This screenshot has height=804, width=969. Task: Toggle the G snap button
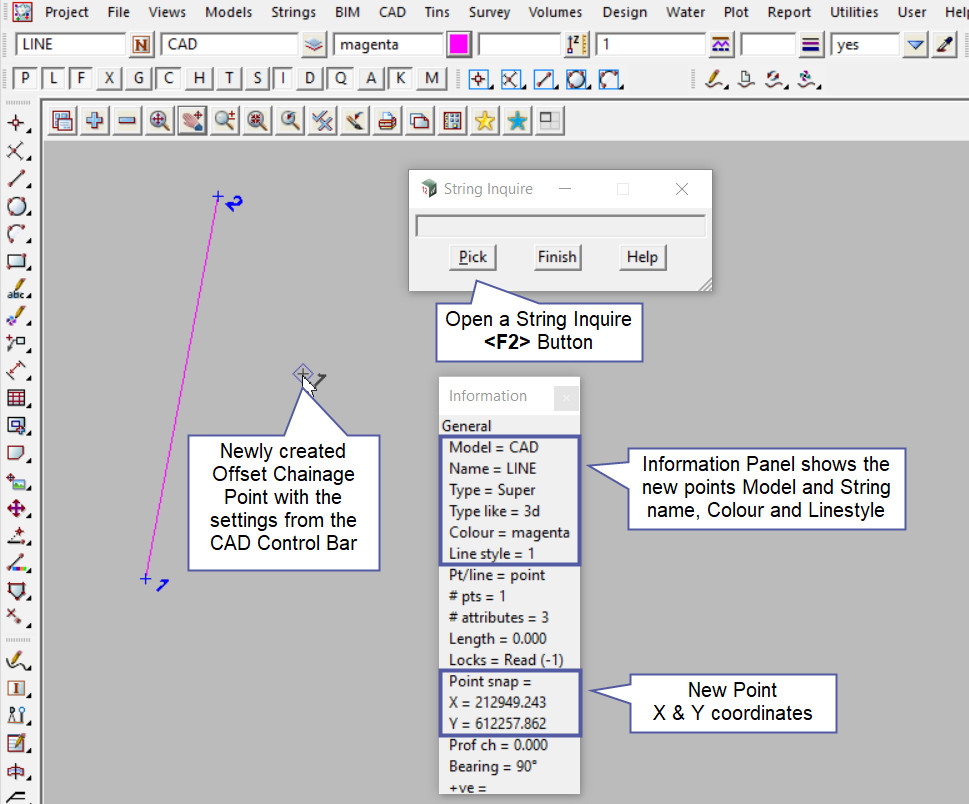click(139, 78)
